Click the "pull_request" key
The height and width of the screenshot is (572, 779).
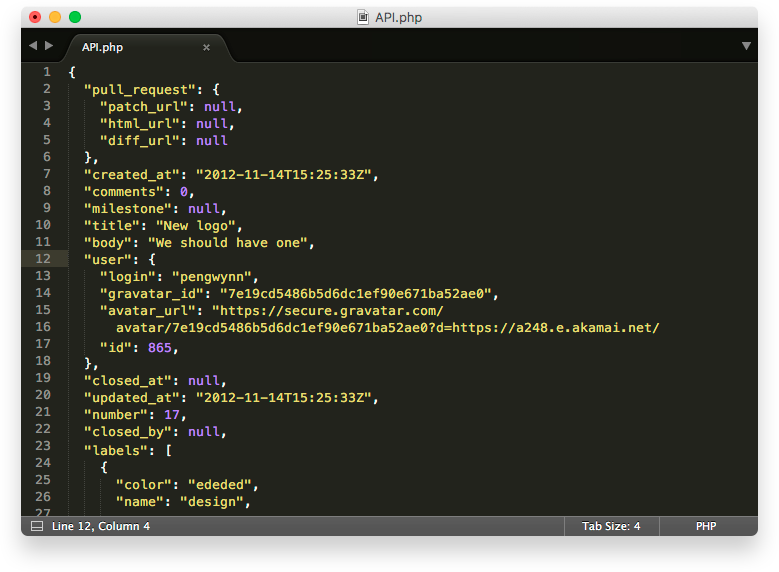[x=139, y=90]
